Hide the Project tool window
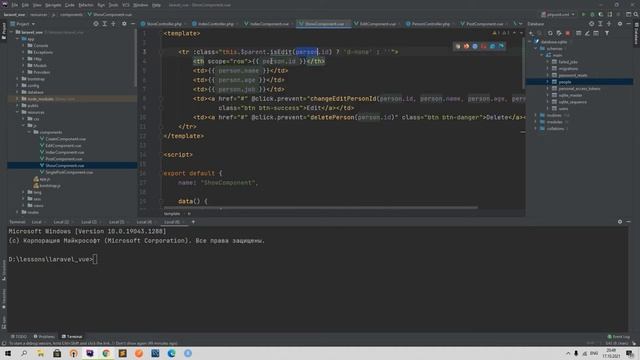640x360 pixels. [133, 24]
